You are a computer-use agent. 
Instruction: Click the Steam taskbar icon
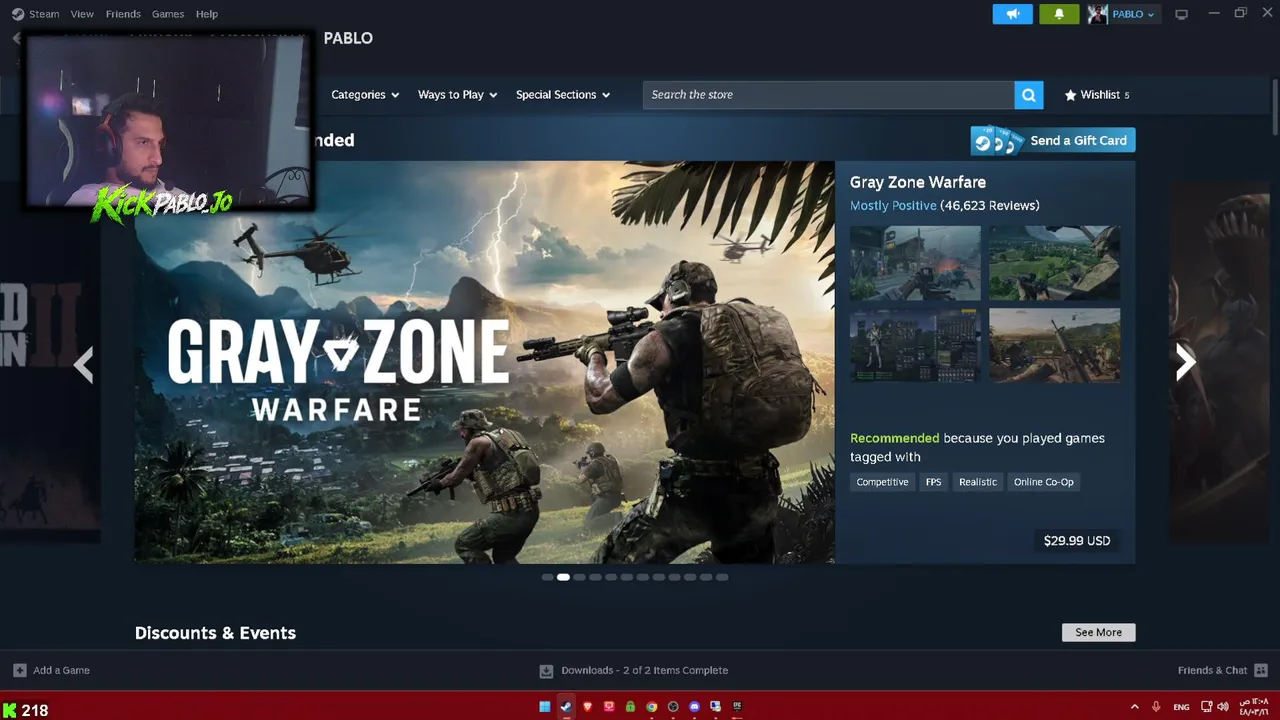[566, 707]
